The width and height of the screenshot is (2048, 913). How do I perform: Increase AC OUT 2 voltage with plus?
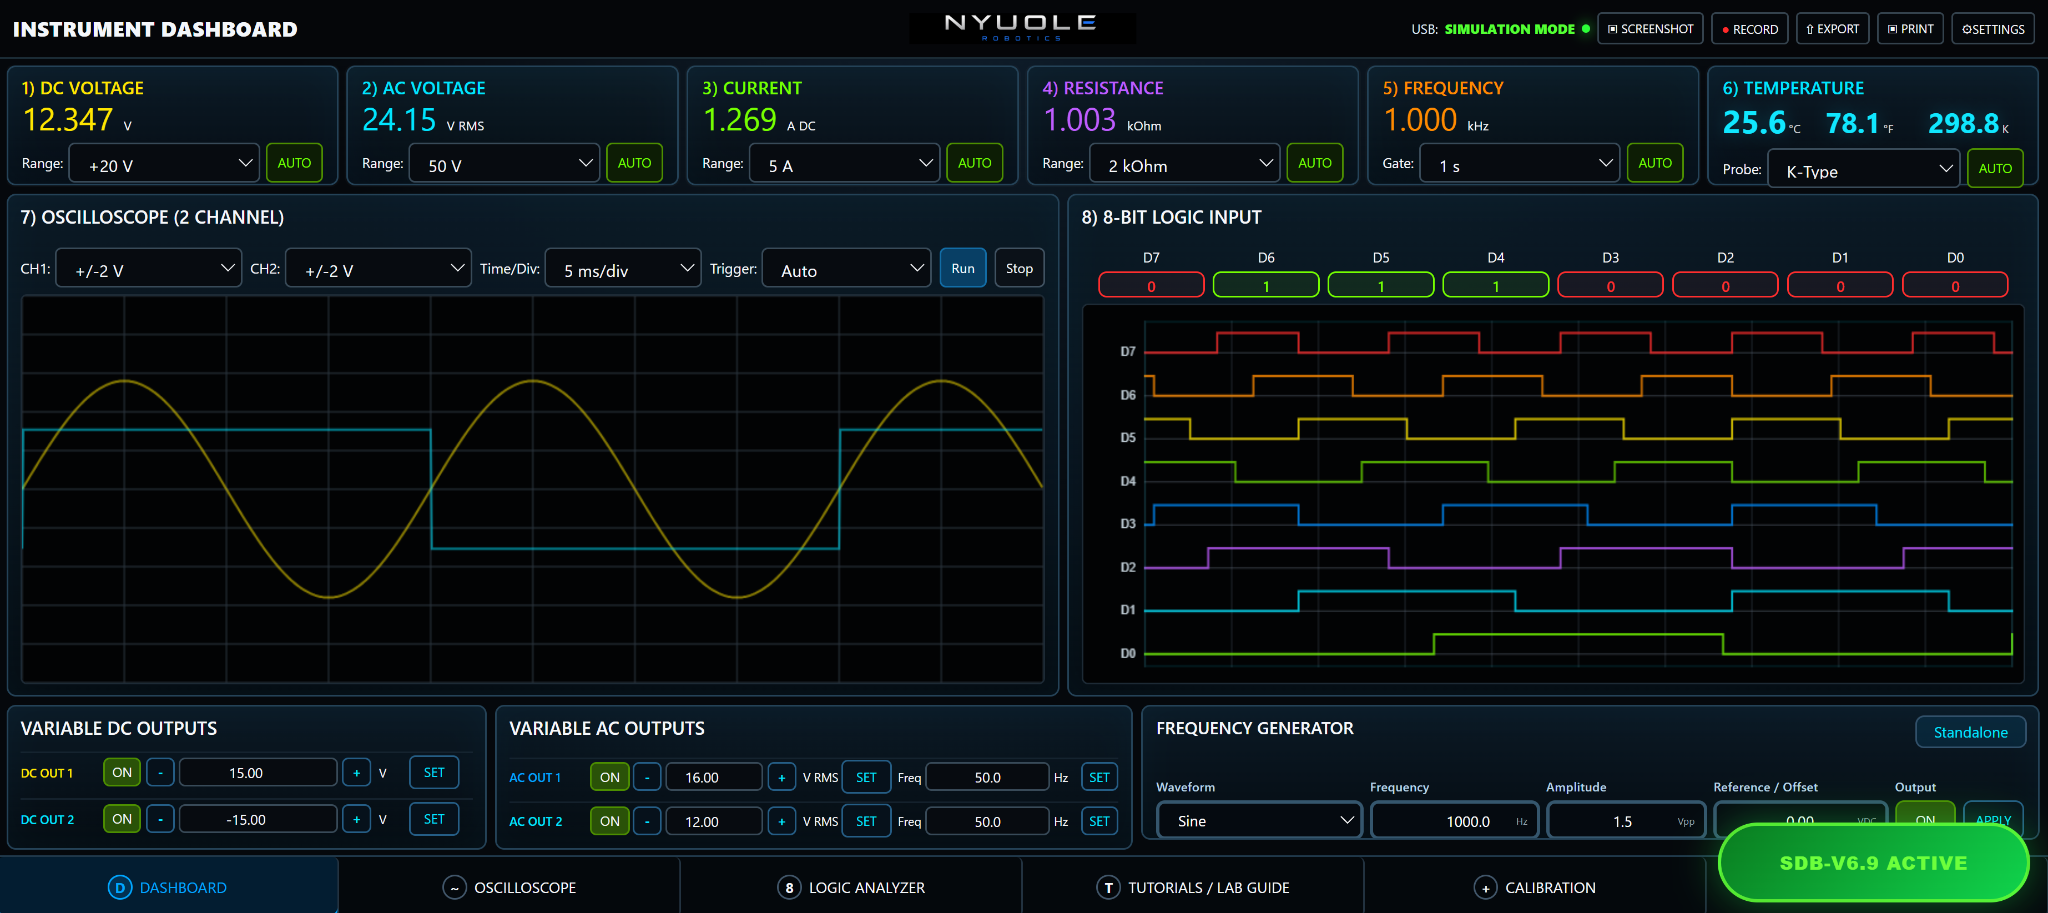coord(782,821)
